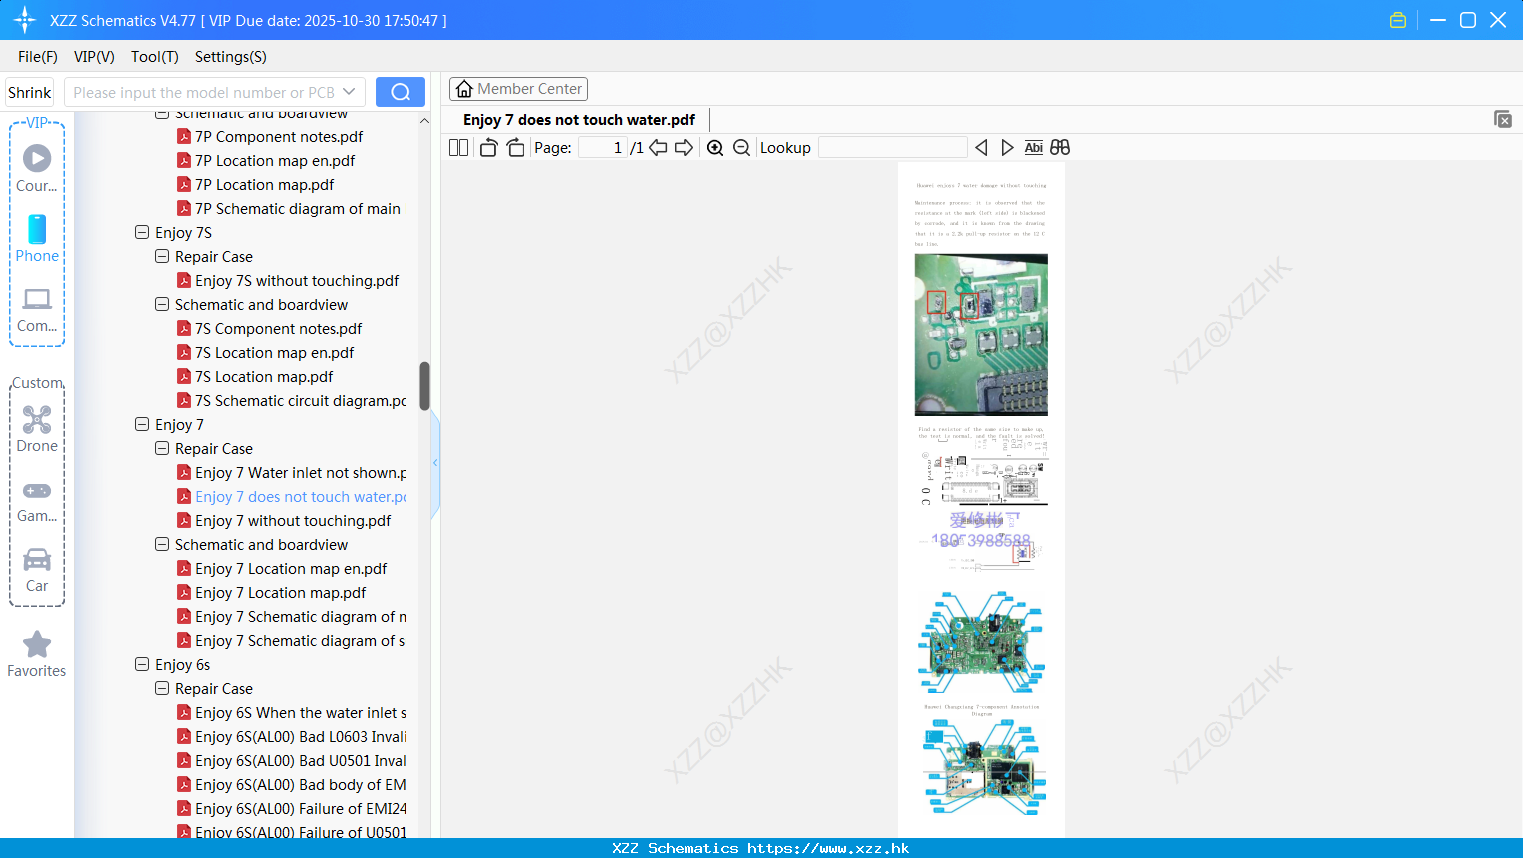Open the Drone category
The height and width of the screenshot is (858, 1523).
[37, 429]
